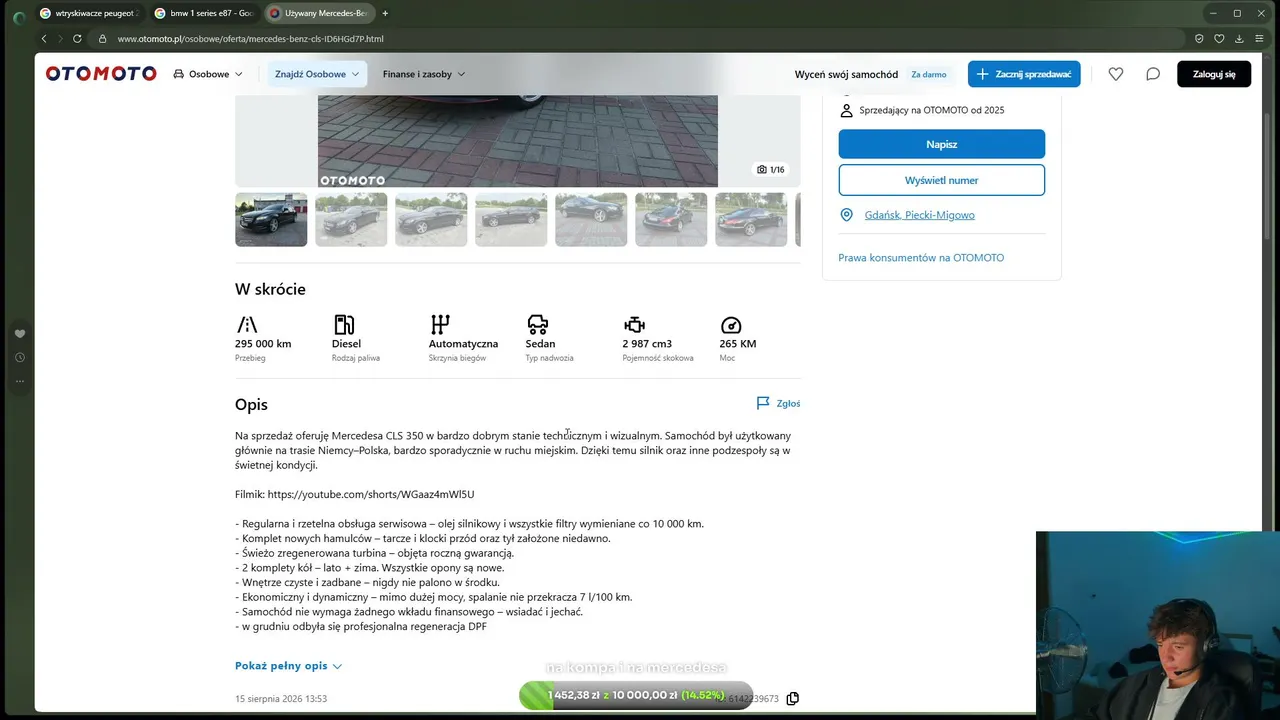
Task: Switch to the wtryskiwacze peugeot tab
Action: point(89,13)
